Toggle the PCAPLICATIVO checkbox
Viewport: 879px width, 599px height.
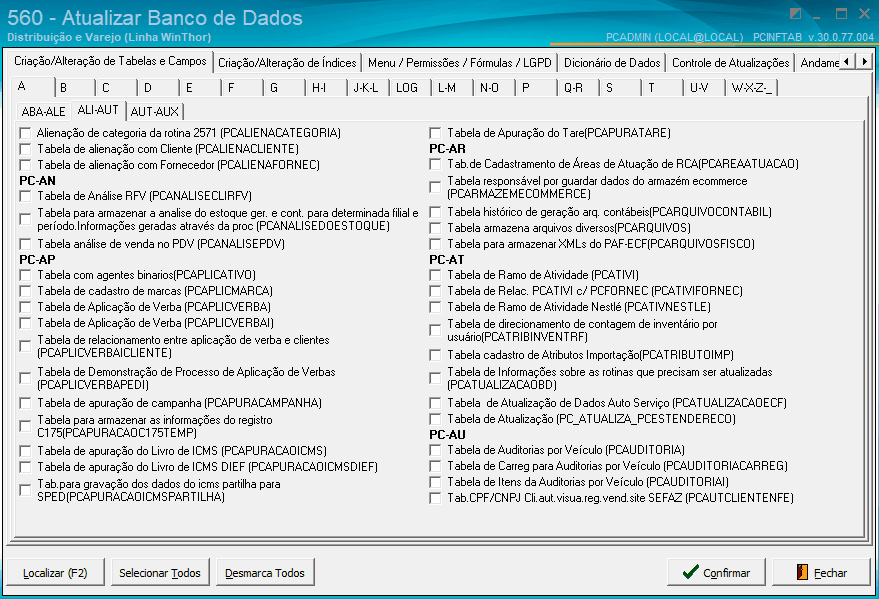coord(25,275)
